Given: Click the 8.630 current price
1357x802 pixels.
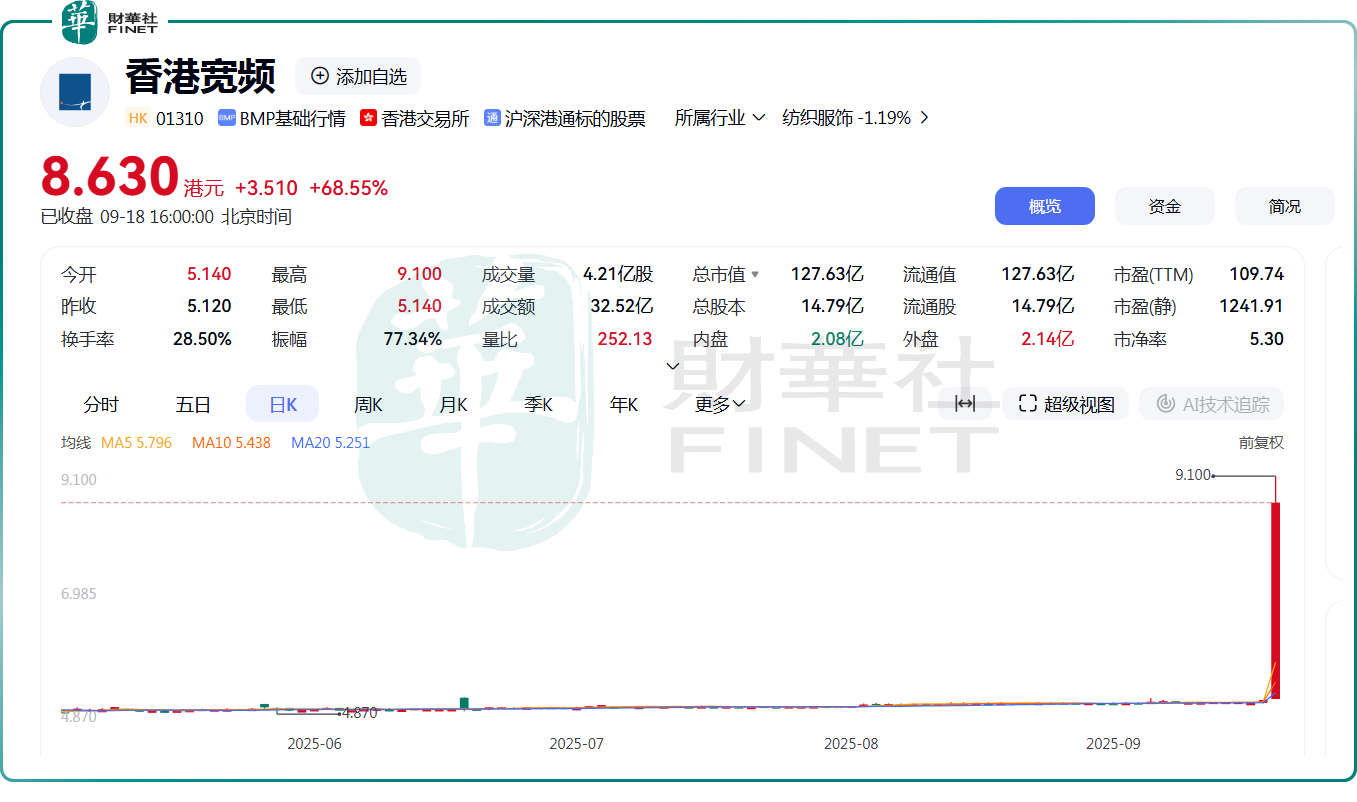Looking at the screenshot, I should [109, 177].
